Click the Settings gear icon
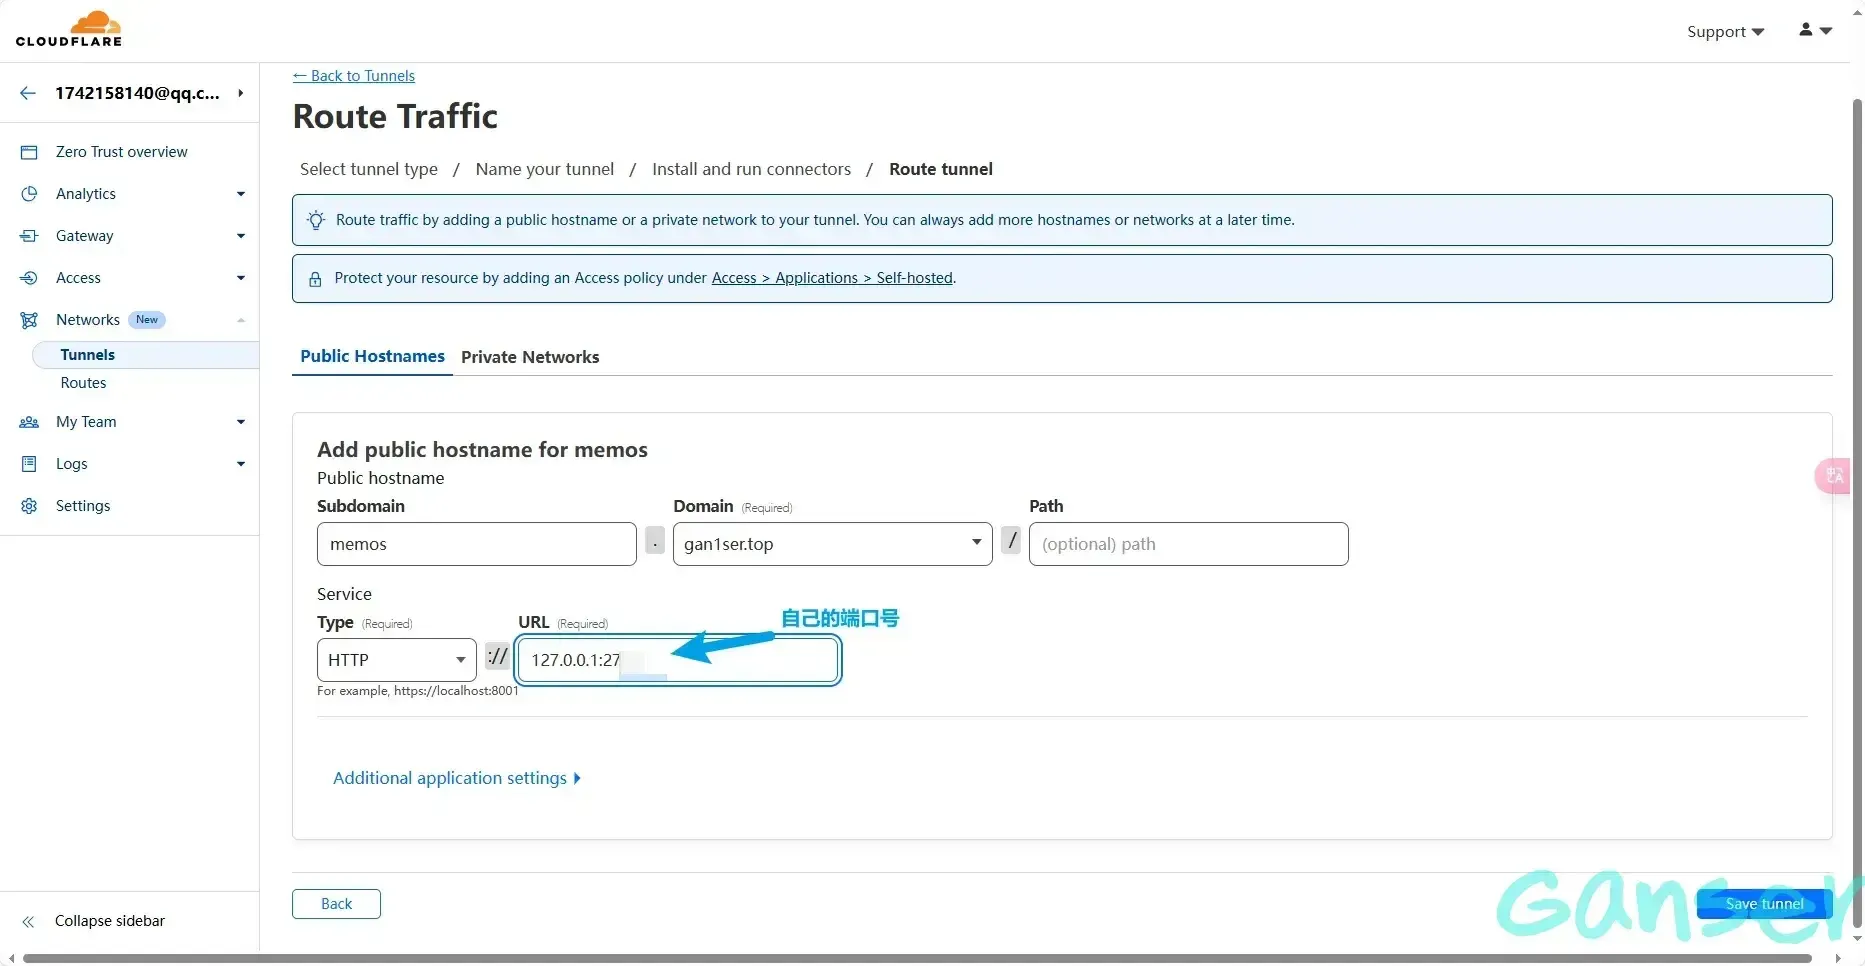 click(x=29, y=506)
